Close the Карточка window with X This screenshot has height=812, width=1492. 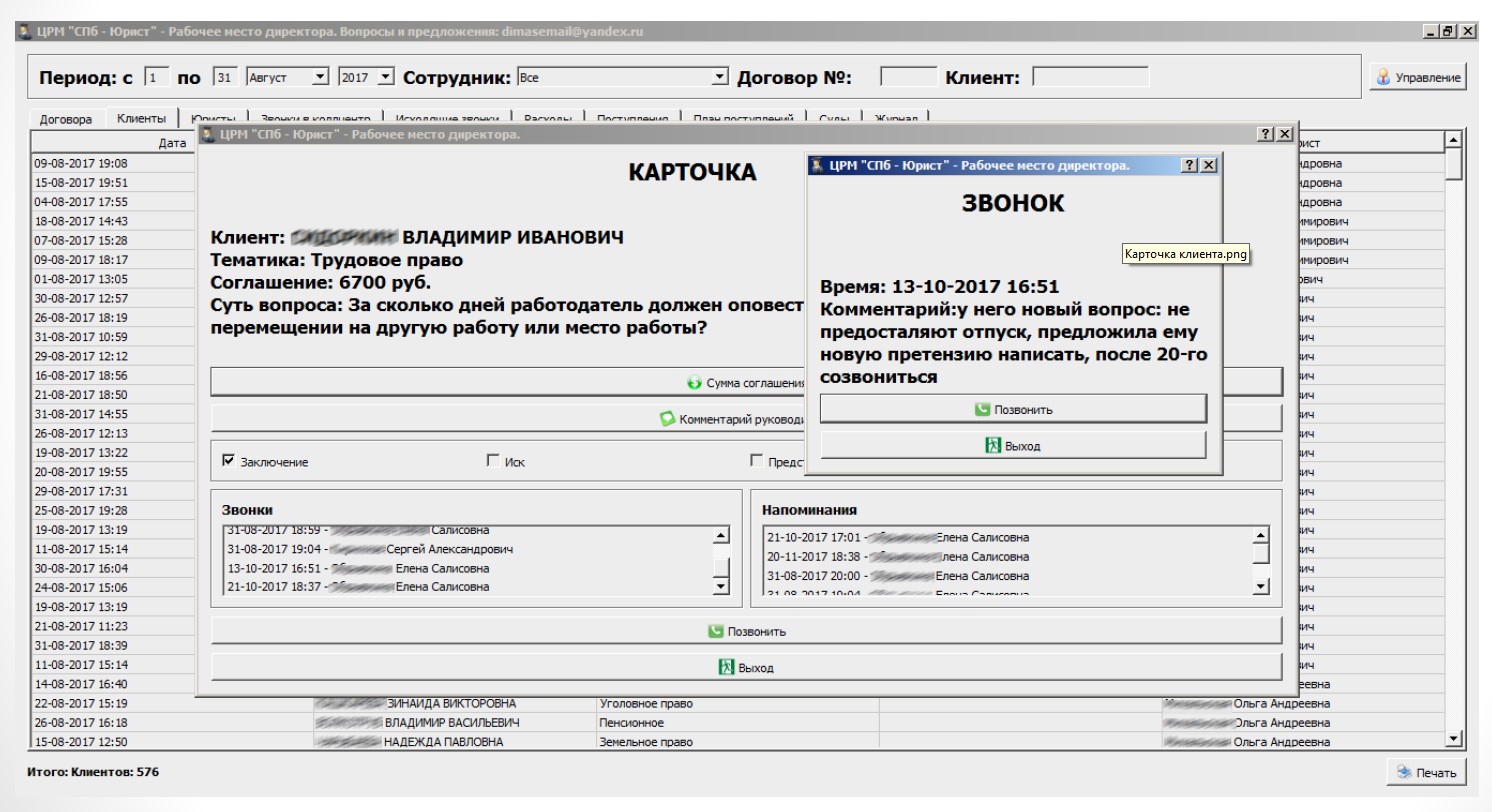1285,134
